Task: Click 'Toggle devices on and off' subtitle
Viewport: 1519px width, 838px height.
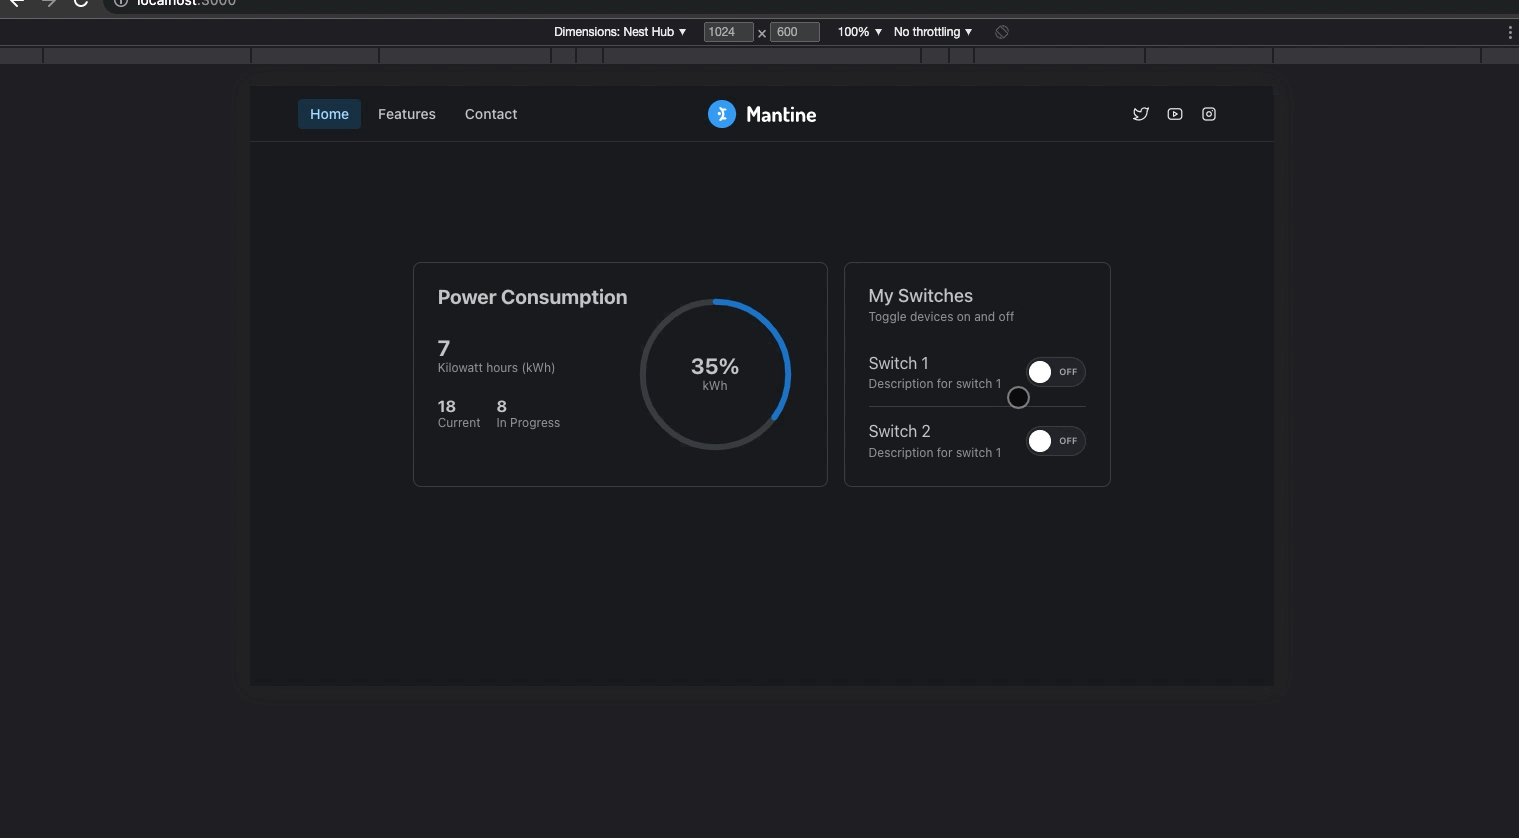Action: 941,317
